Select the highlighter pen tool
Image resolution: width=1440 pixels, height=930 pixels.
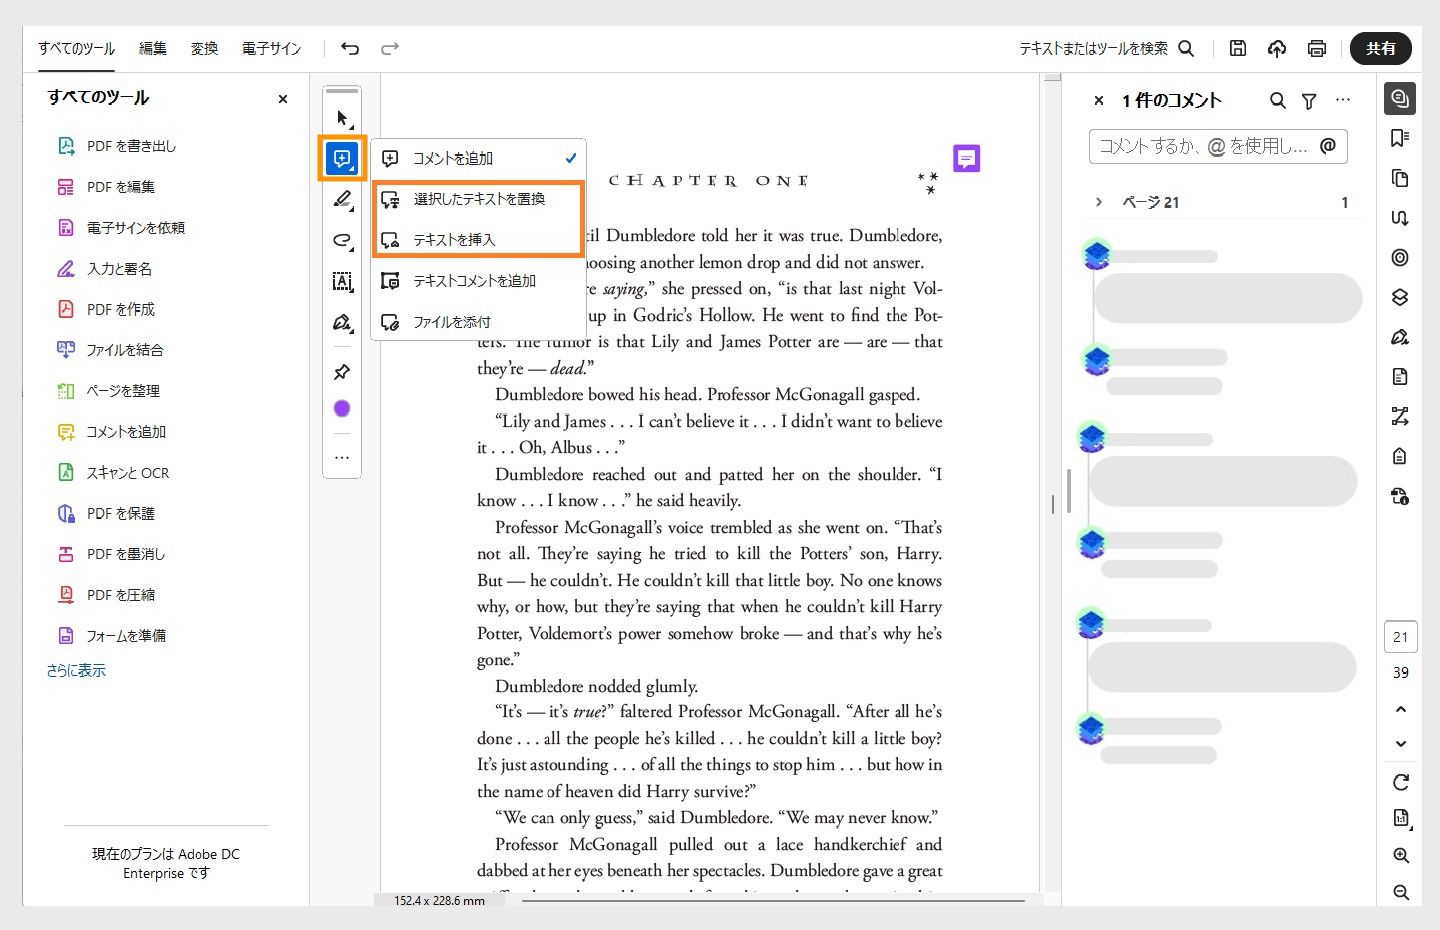click(x=342, y=199)
